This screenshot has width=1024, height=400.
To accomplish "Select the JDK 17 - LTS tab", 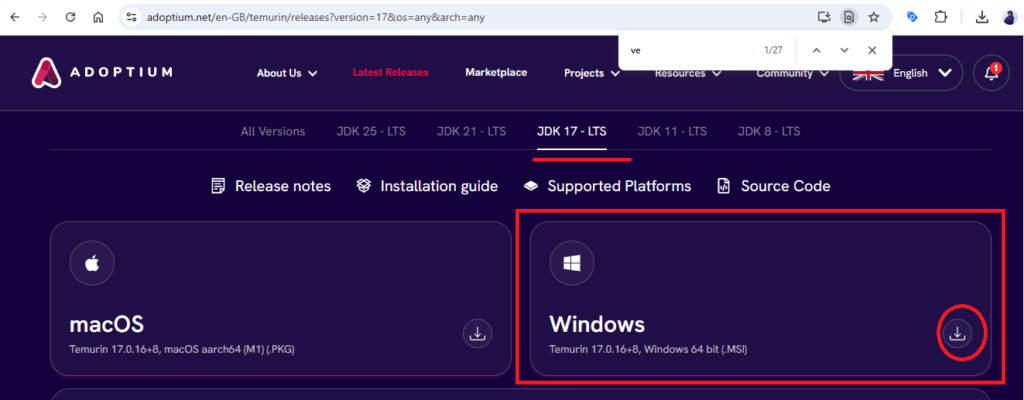I will tap(571, 131).
